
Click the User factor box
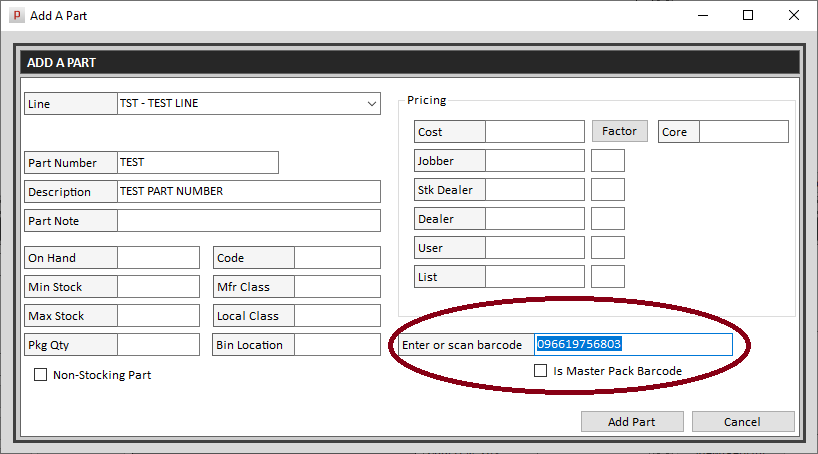608,247
